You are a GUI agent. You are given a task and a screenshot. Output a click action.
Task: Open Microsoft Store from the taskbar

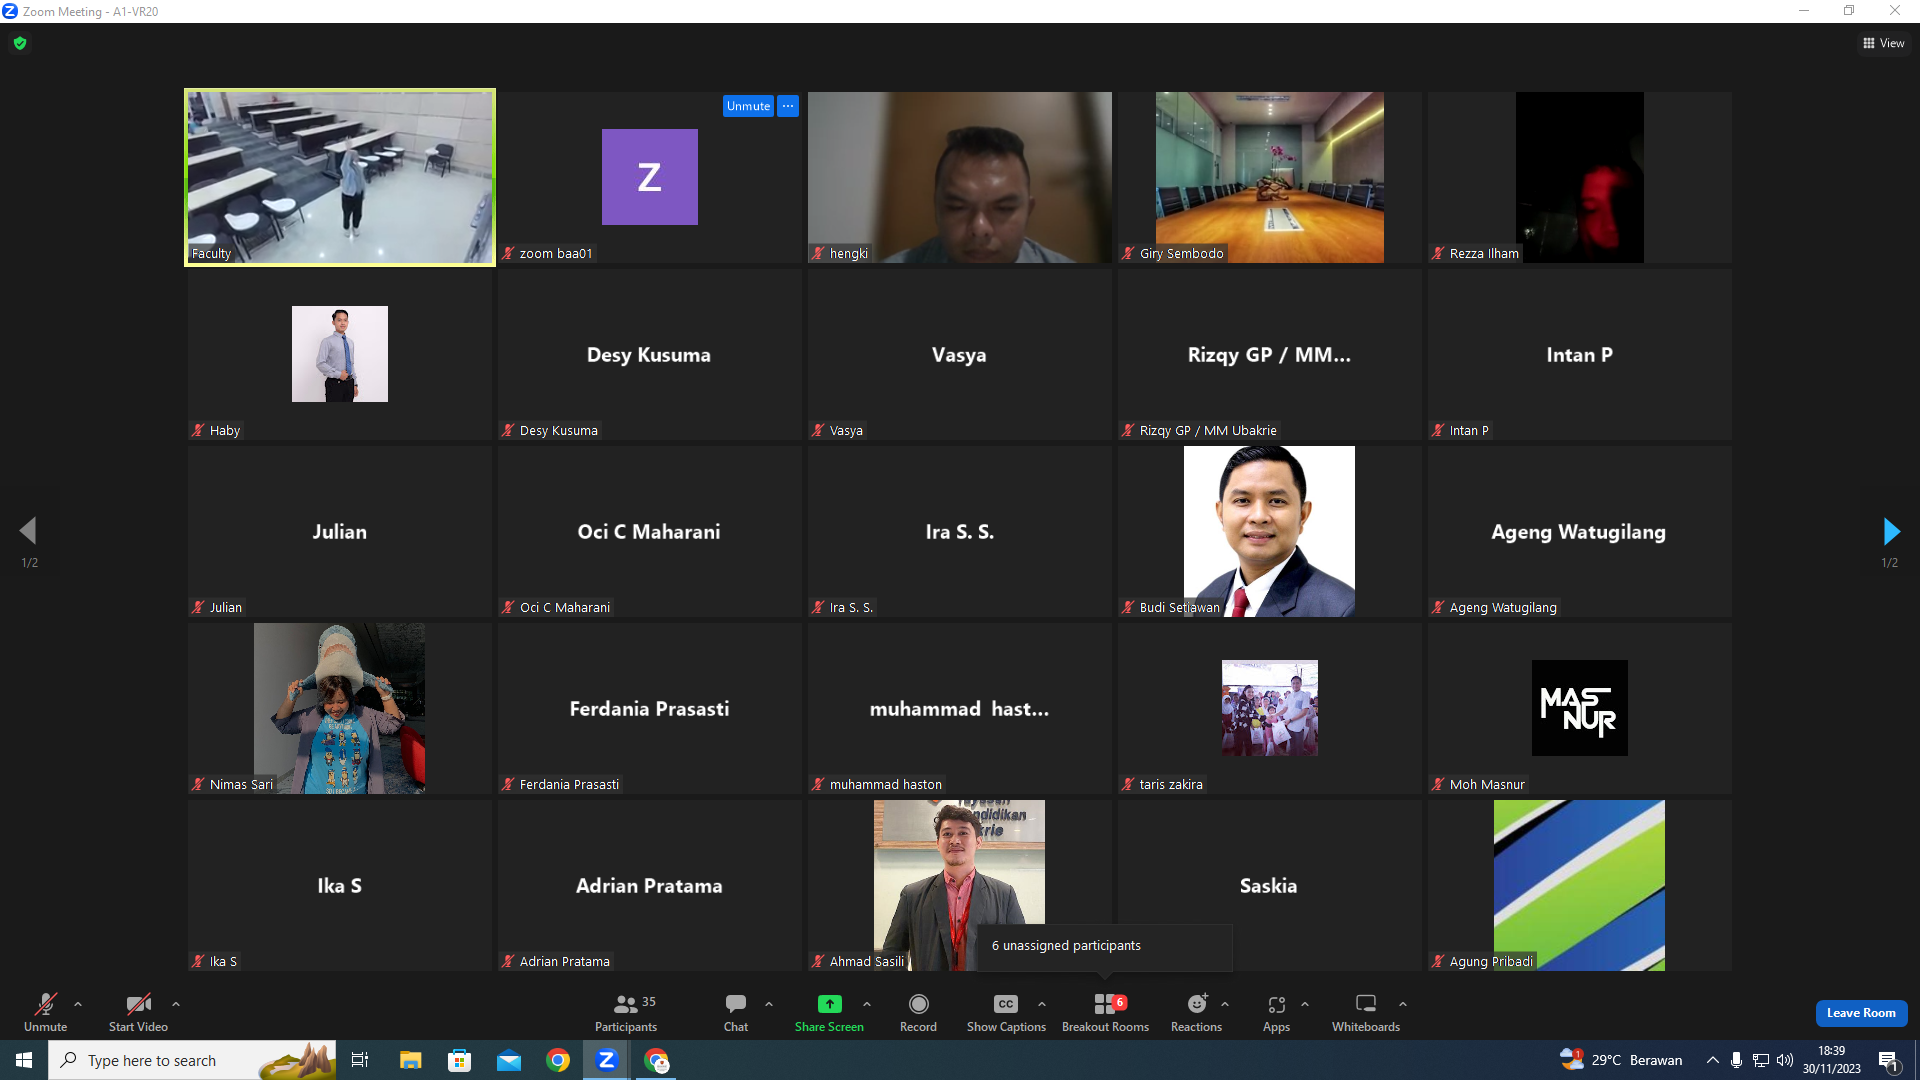[459, 1060]
